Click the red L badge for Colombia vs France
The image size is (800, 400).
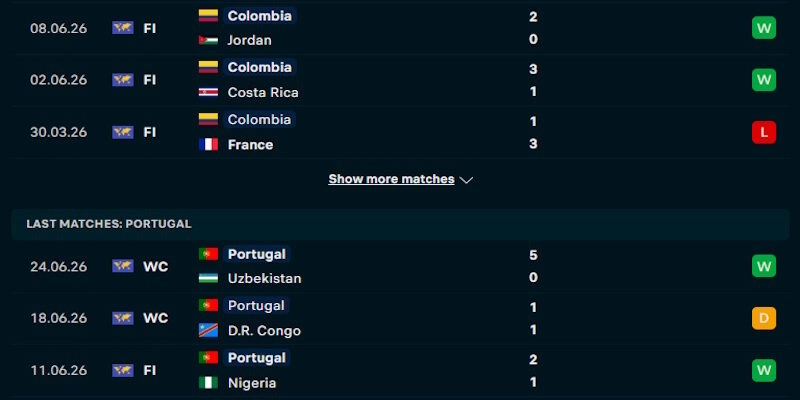click(763, 132)
